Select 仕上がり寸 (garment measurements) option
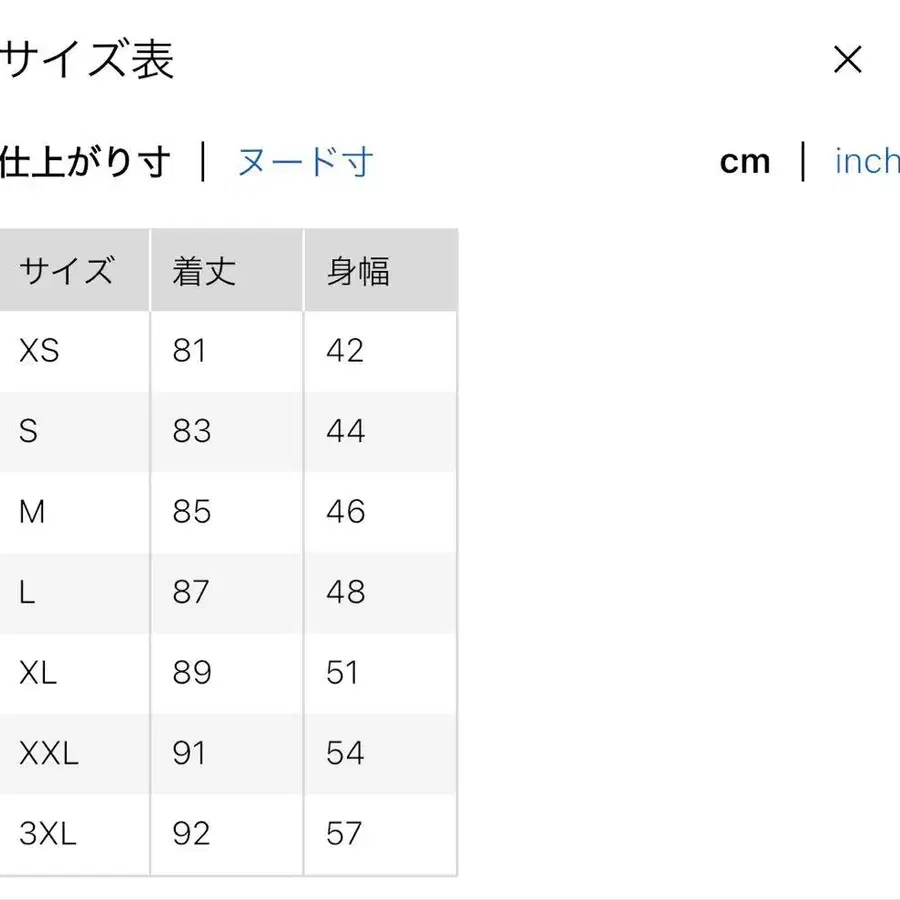 (x=85, y=160)
